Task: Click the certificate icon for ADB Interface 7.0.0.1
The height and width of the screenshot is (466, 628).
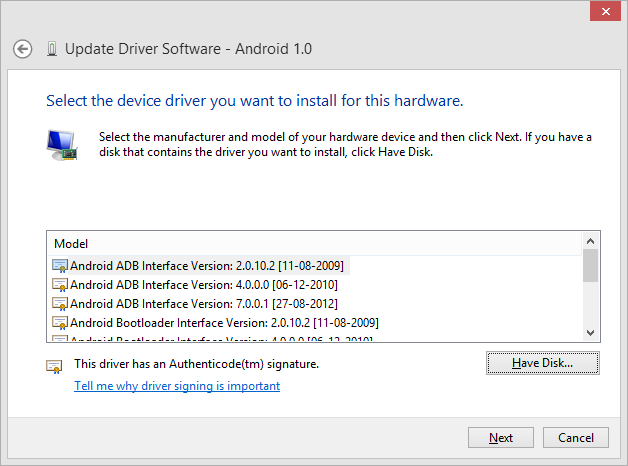Action: [59, 304]
